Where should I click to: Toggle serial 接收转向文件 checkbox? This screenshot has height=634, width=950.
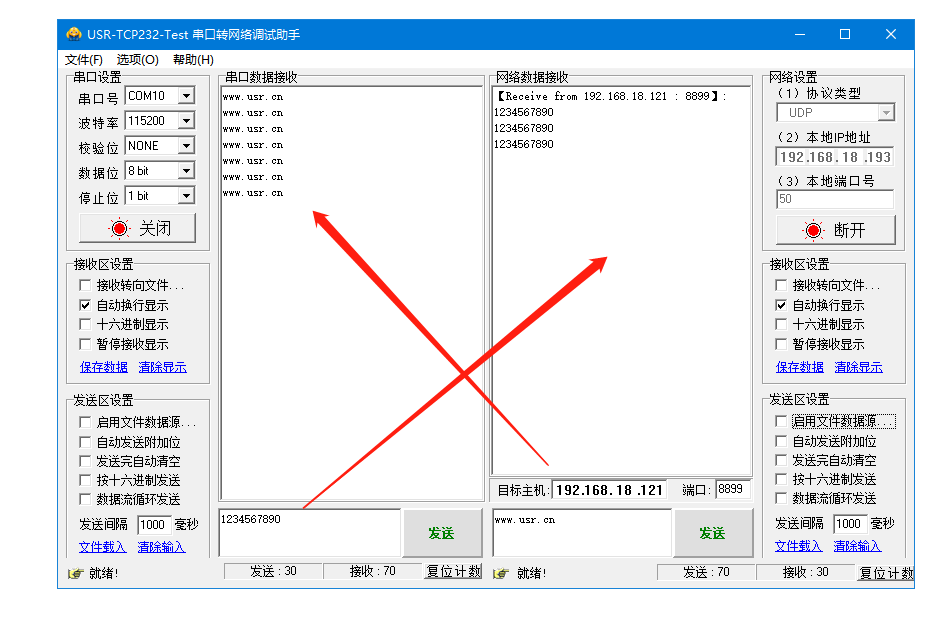[x=85, y=285]
